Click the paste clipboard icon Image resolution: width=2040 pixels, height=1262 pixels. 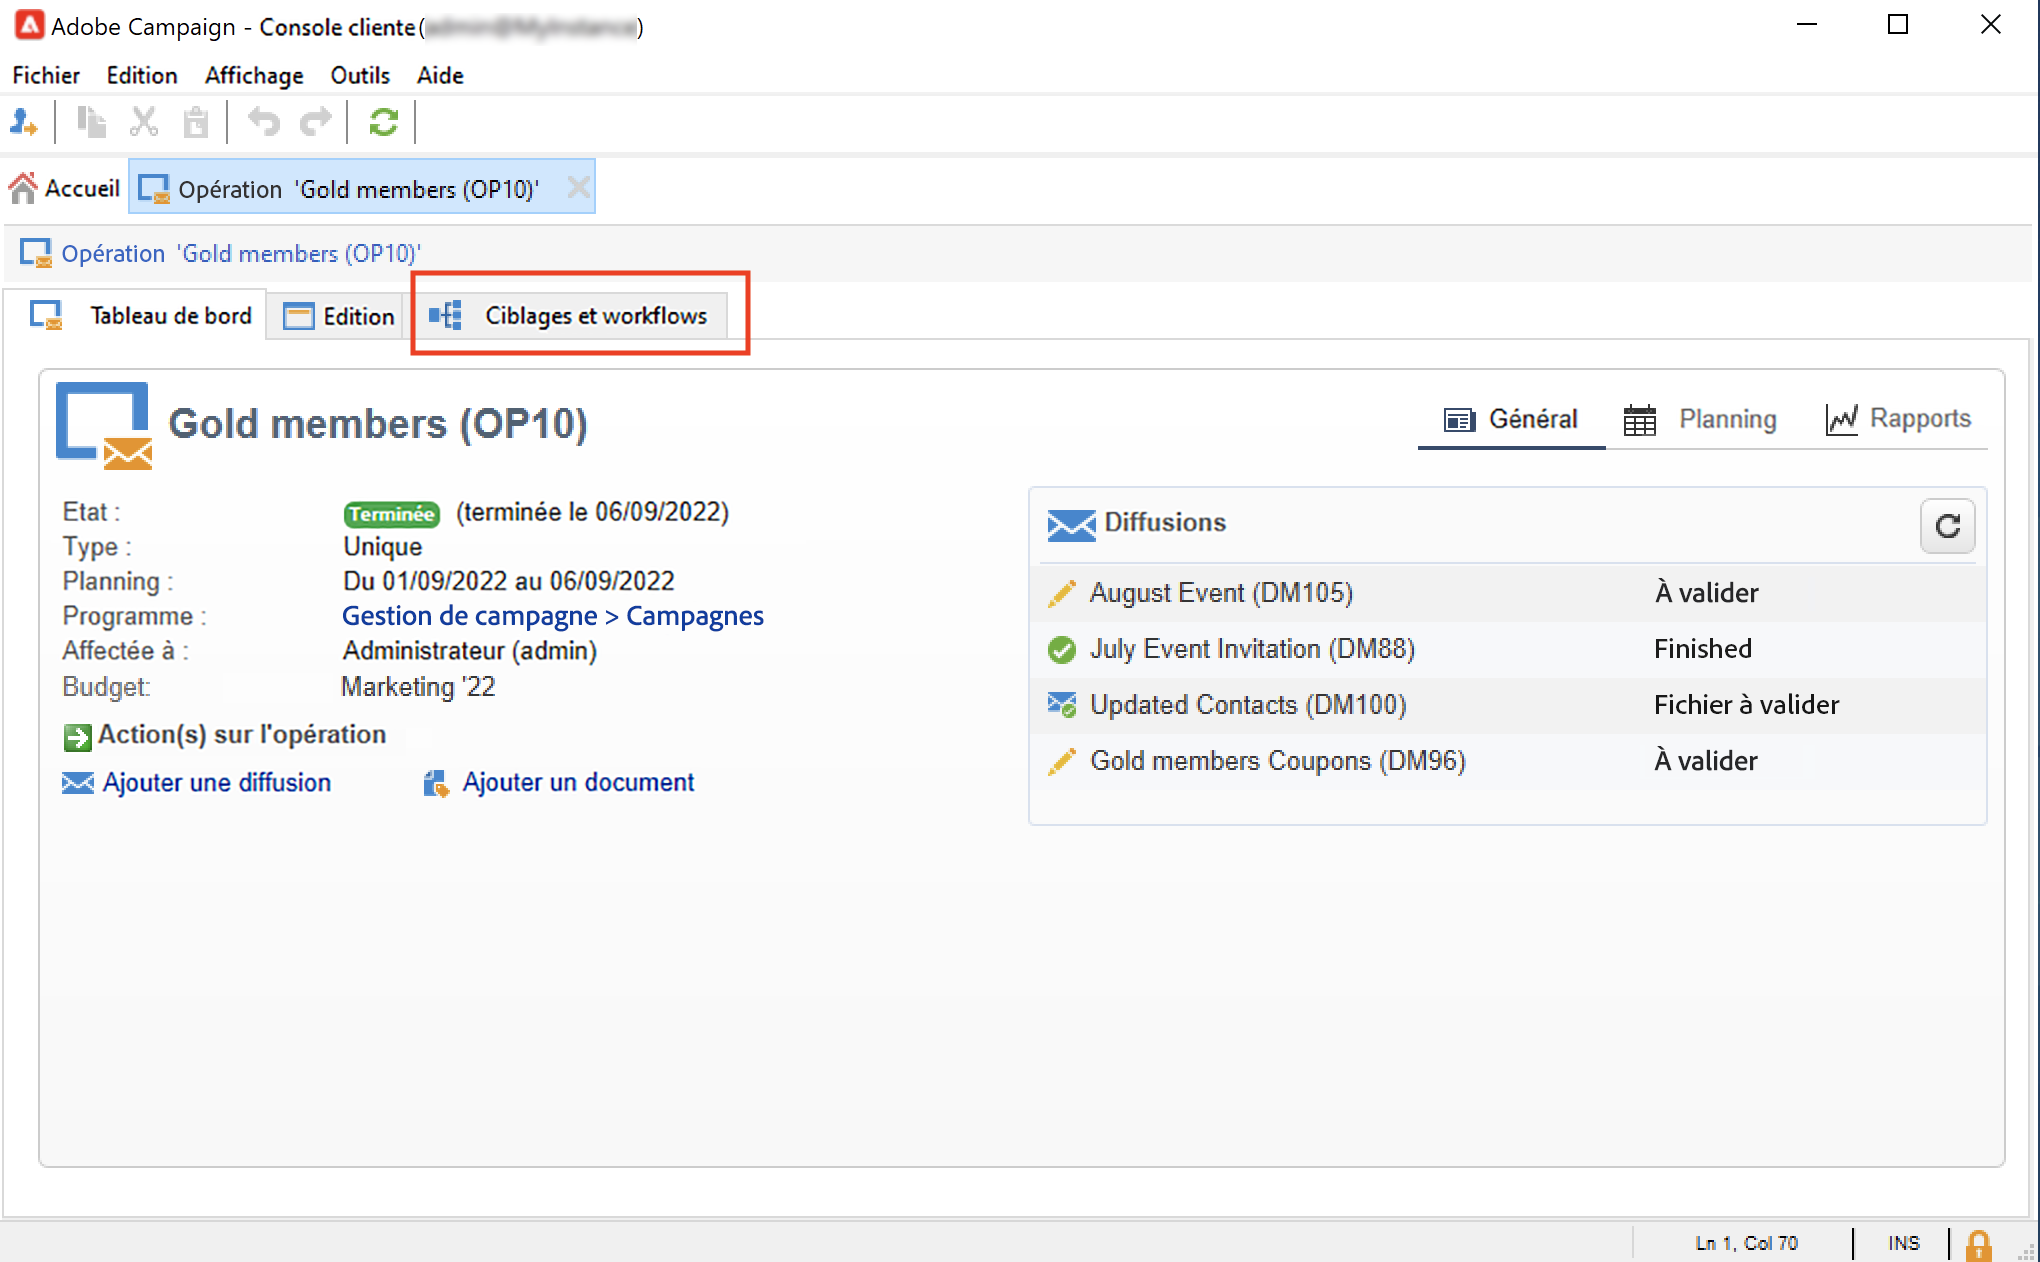click(196, 122)
